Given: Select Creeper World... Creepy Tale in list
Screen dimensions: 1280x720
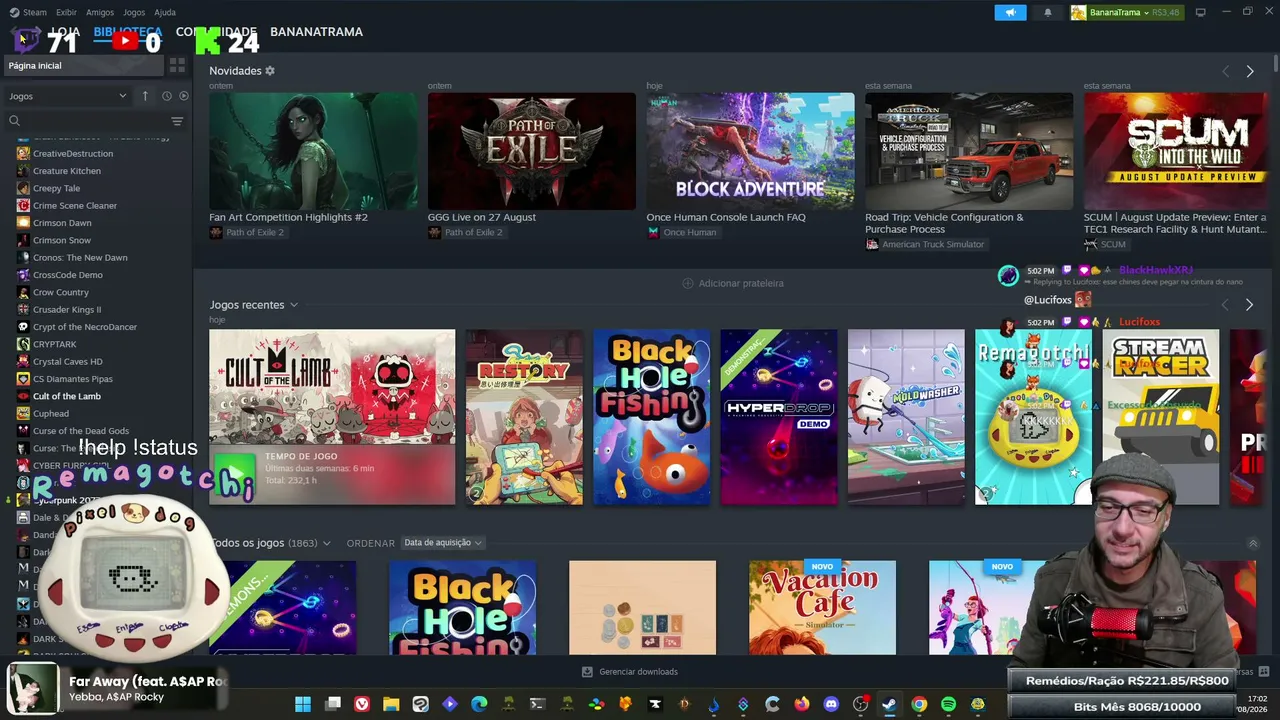Looking at the screenshot, I should tap(56, 188).
